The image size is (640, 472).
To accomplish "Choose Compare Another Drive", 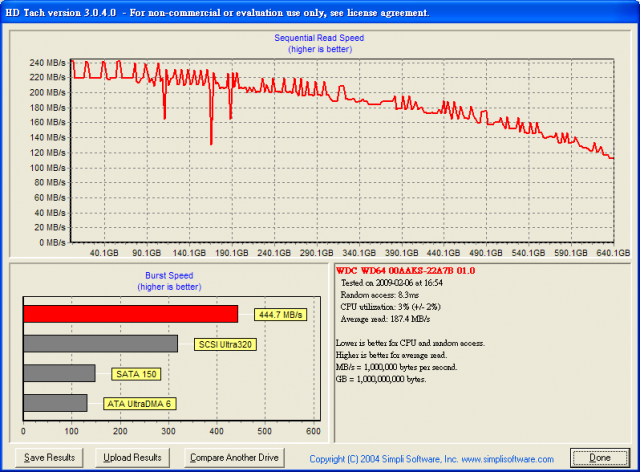I will coord(234,458).
